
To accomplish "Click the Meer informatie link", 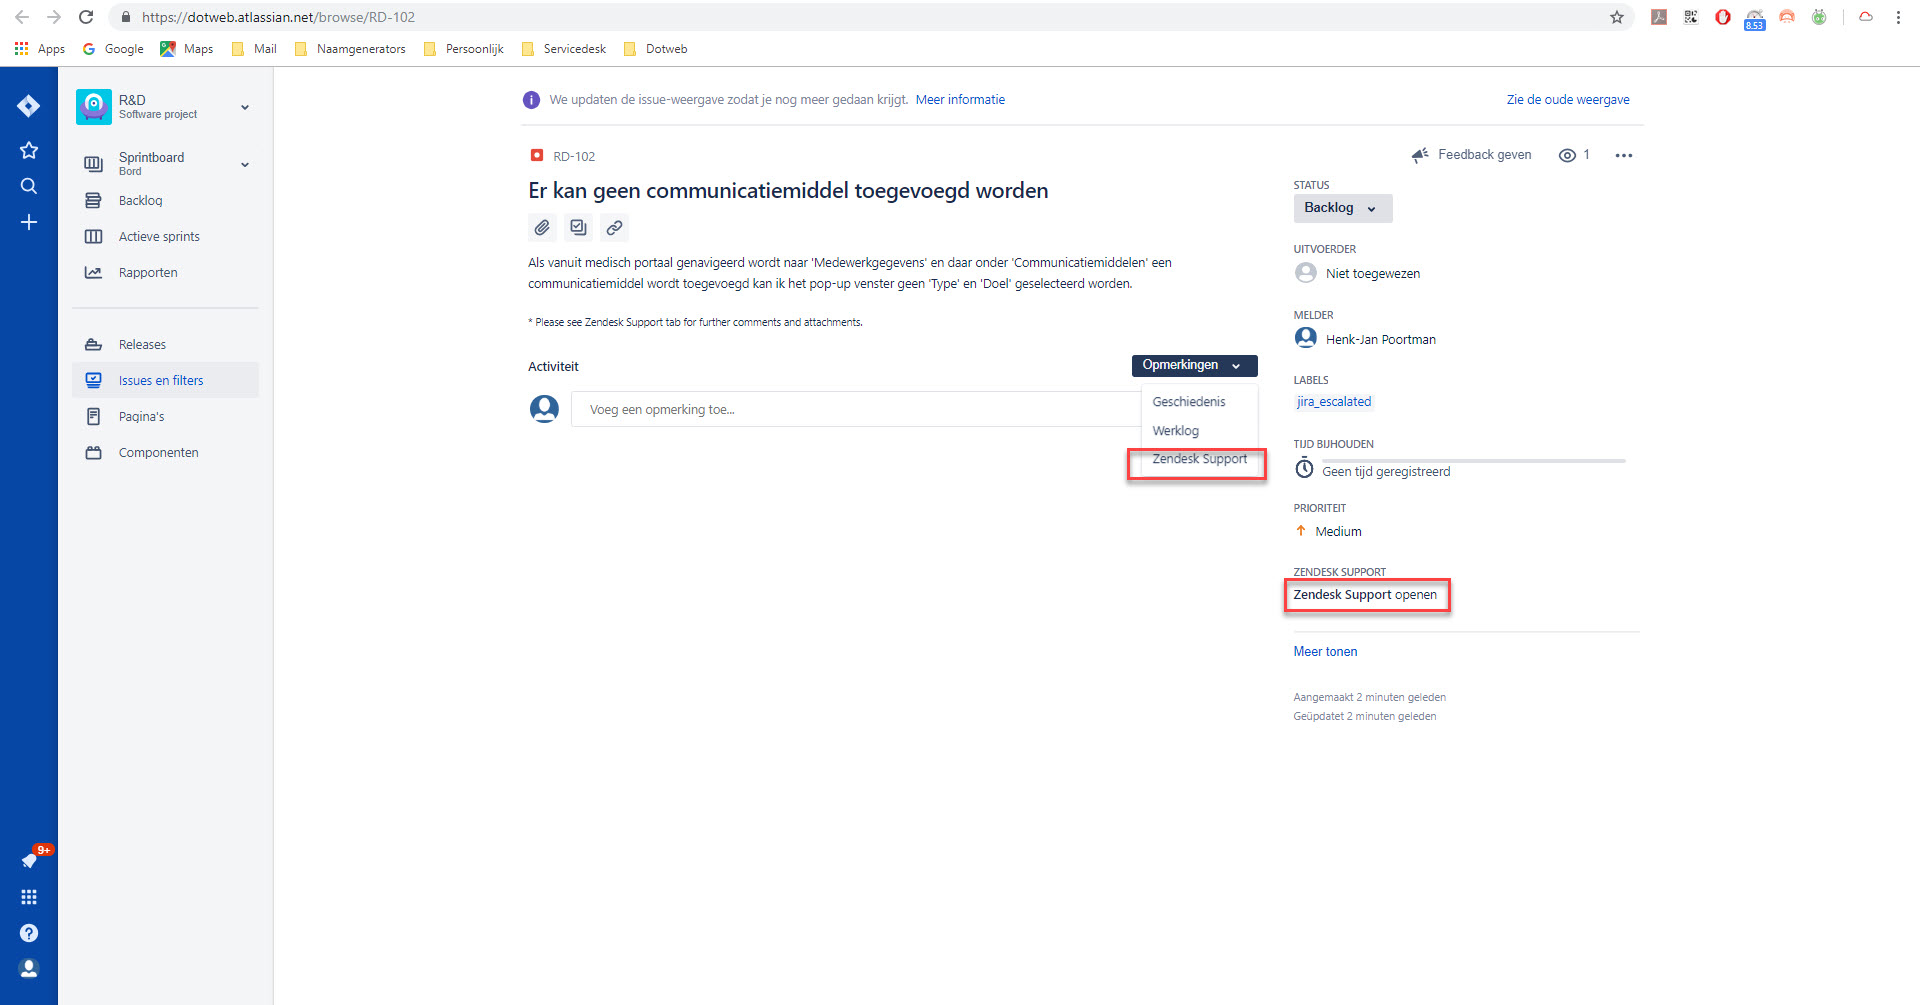I will (960, 100).
